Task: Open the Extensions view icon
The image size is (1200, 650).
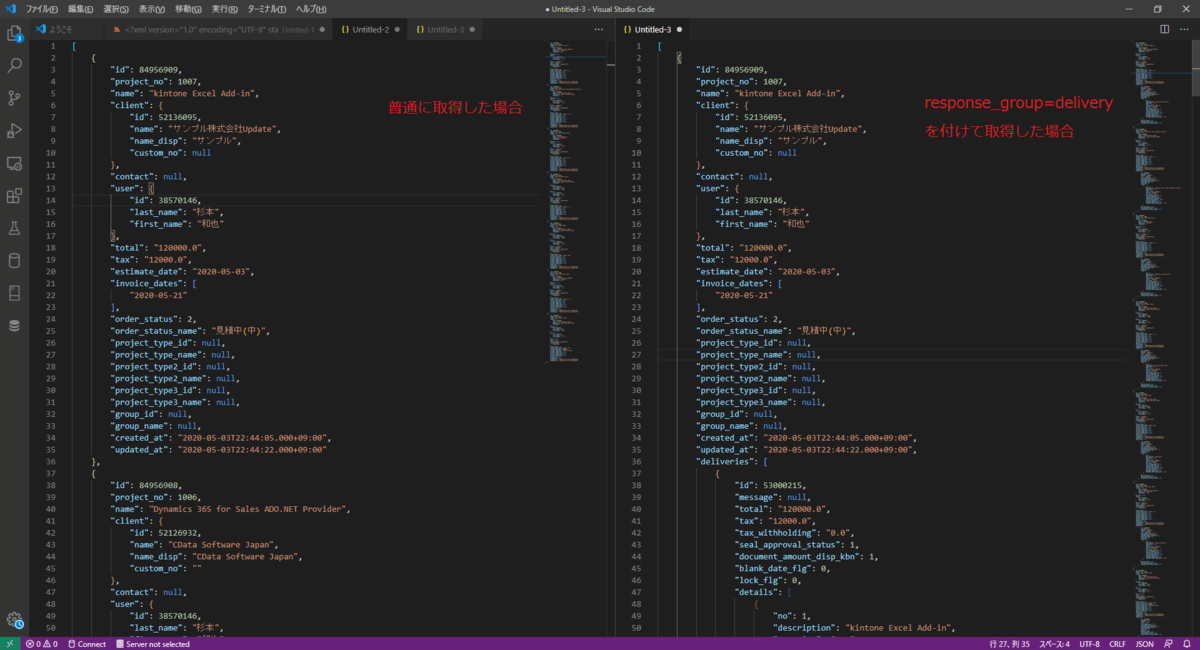Action: [14, 196]
